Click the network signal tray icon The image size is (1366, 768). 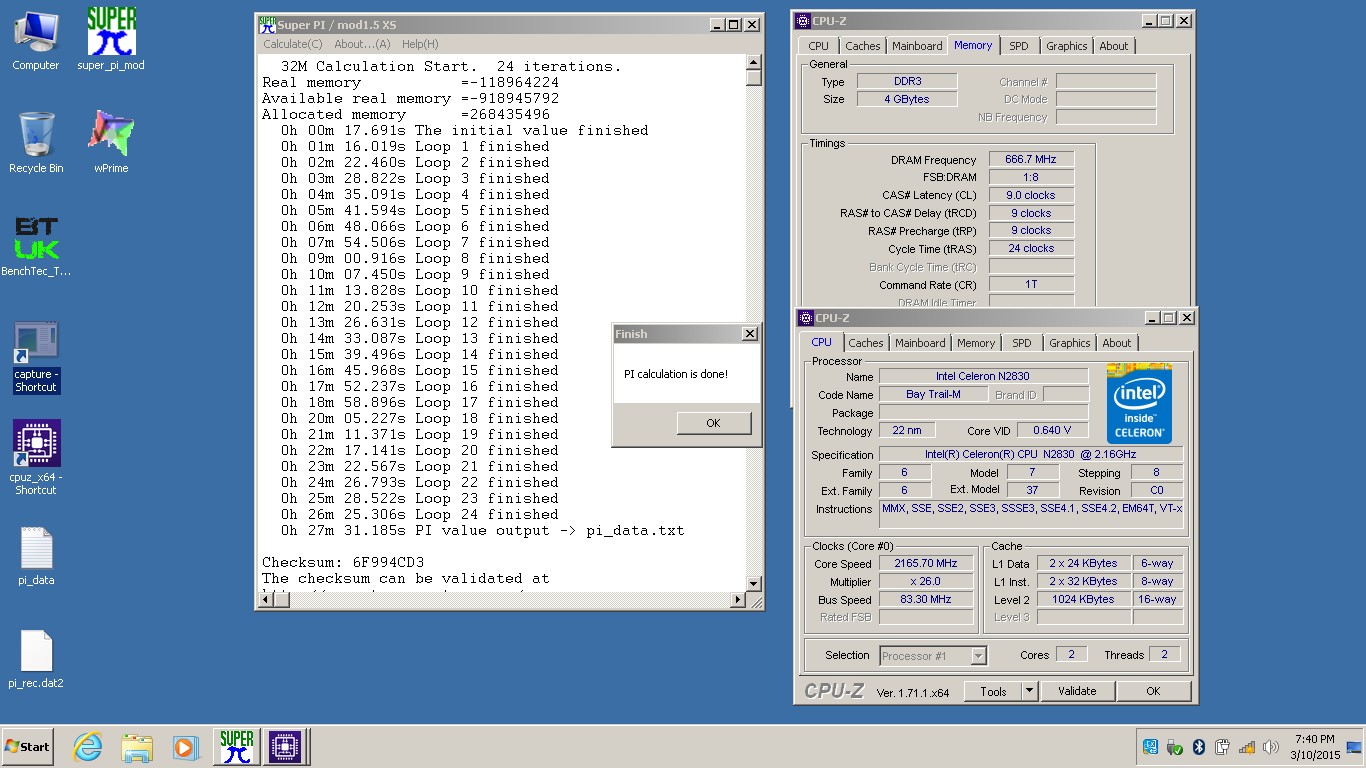(x=1247, y=747)
